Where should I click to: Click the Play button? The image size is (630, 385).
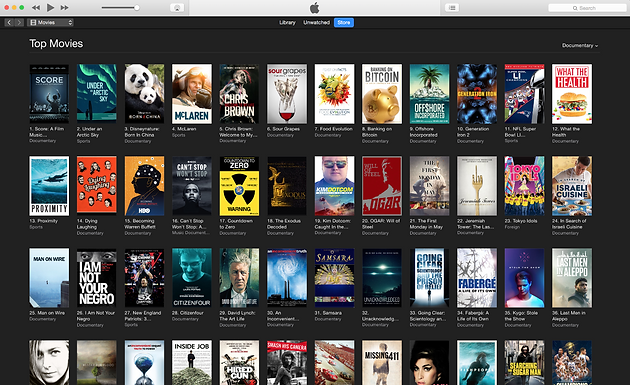[50, 7]
